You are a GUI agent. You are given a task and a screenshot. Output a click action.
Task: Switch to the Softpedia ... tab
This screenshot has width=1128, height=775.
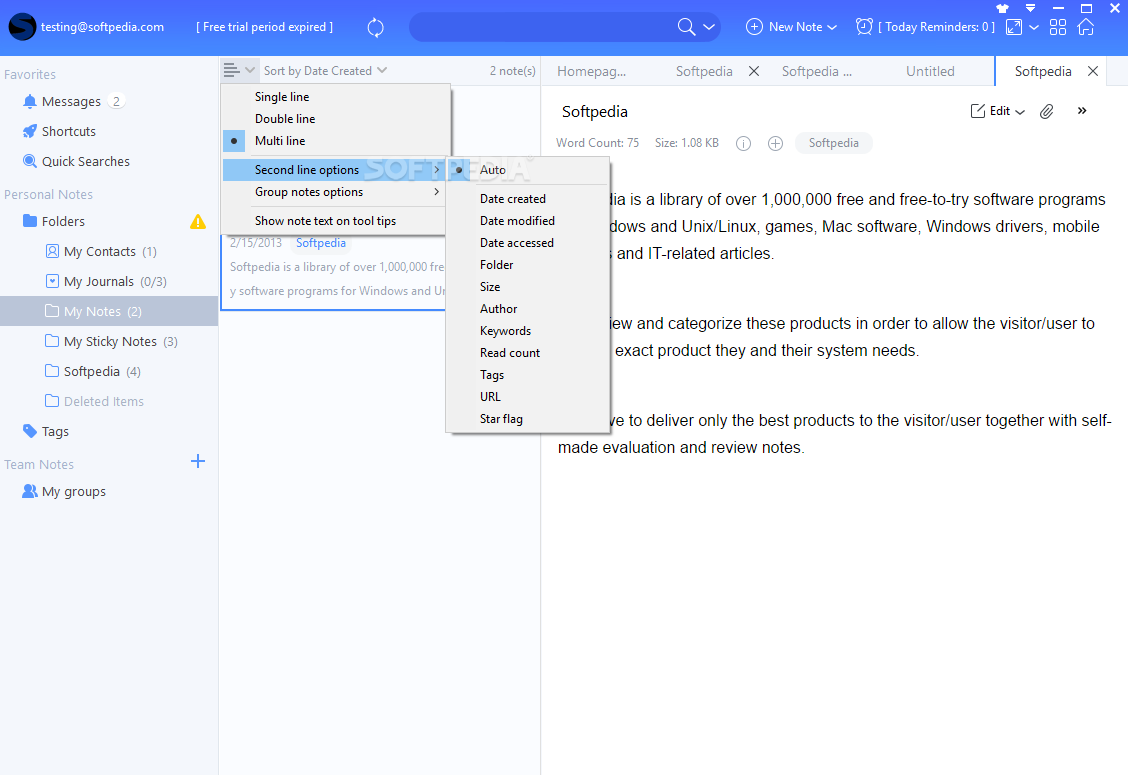tap(817, 71)
